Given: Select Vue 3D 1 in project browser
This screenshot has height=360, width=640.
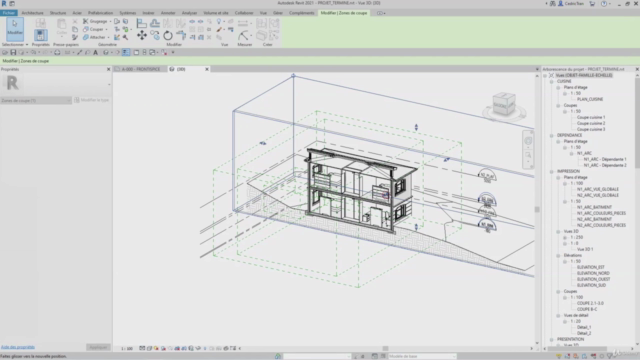Looking at the screenshot, I should point(585,249).
